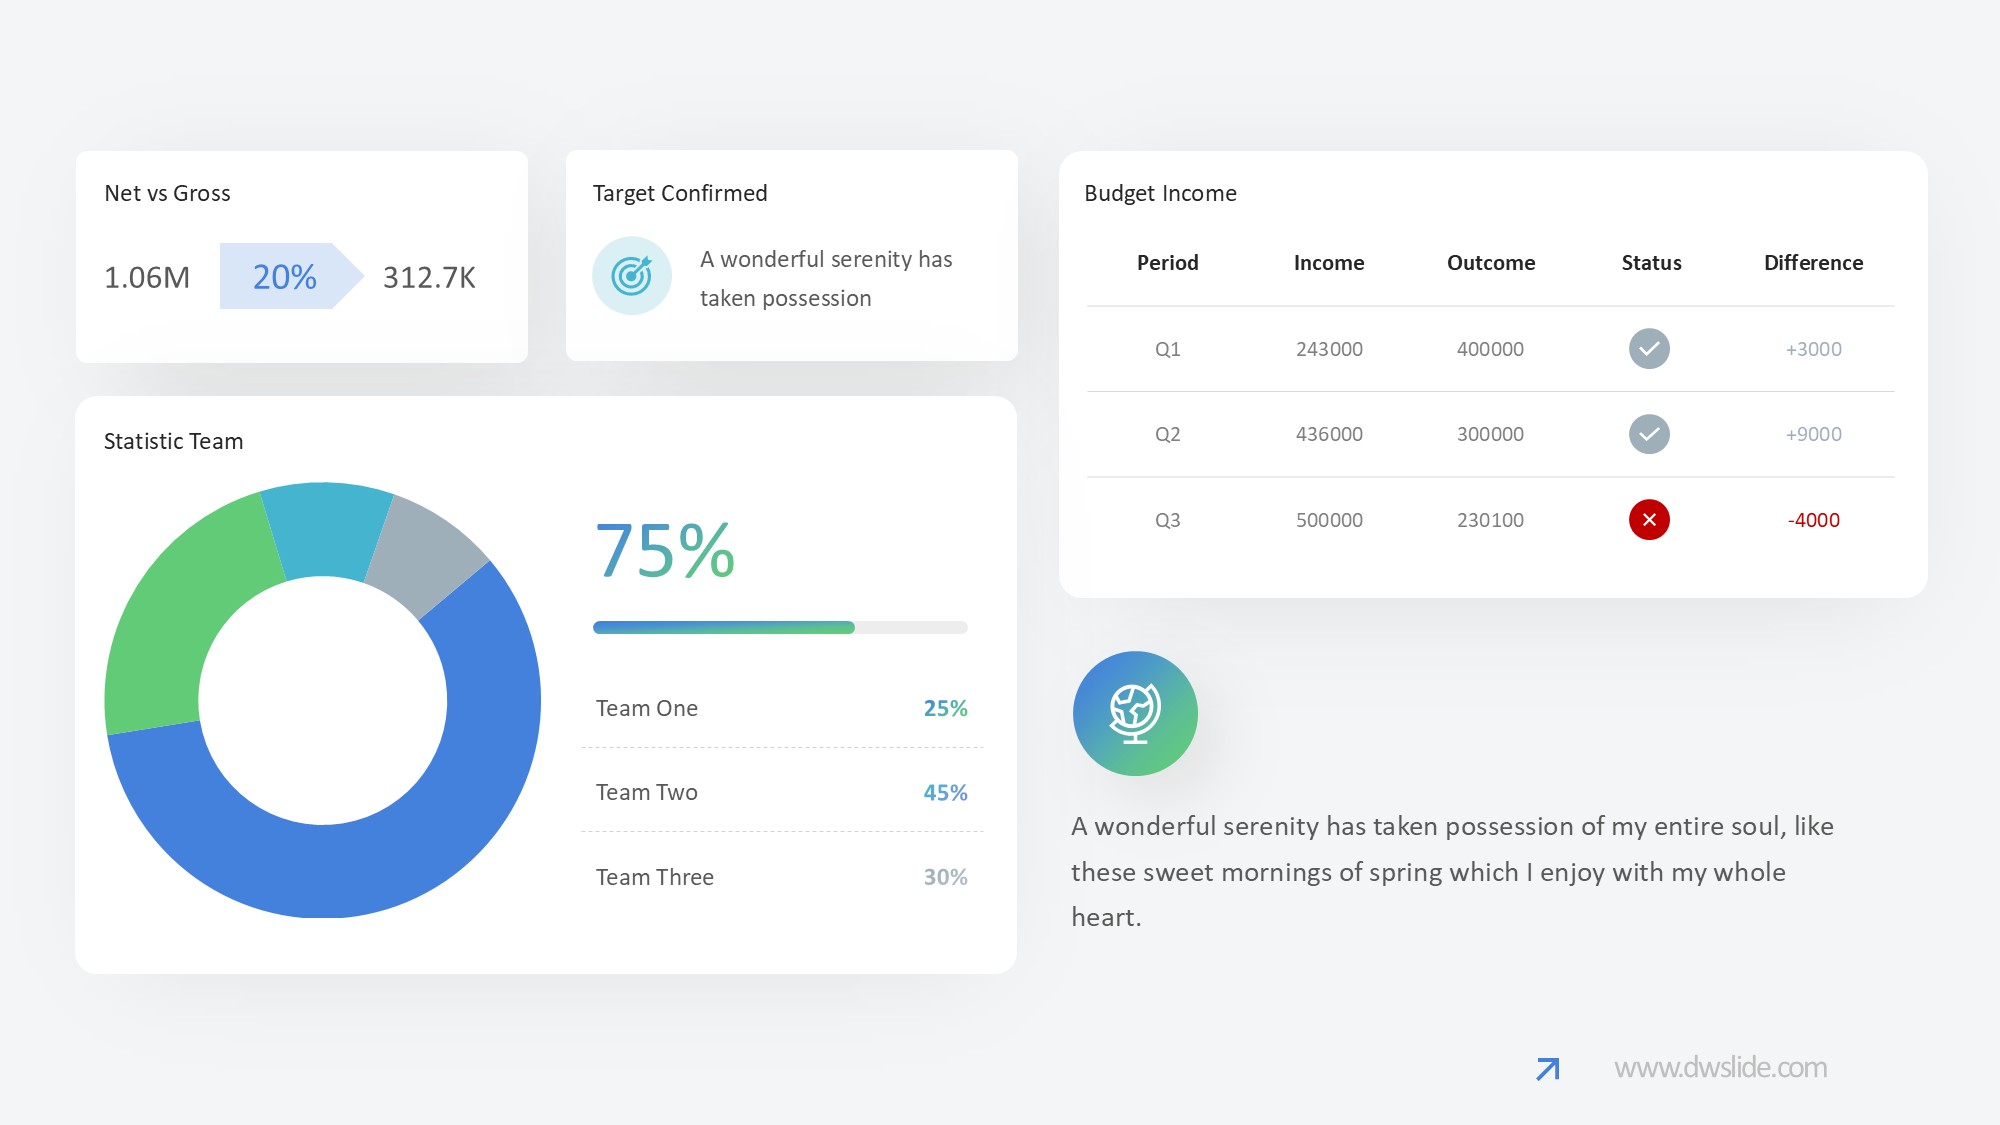Click the target bullseye icon
The image size is (2000, 1125).
(x=632, y=275)
